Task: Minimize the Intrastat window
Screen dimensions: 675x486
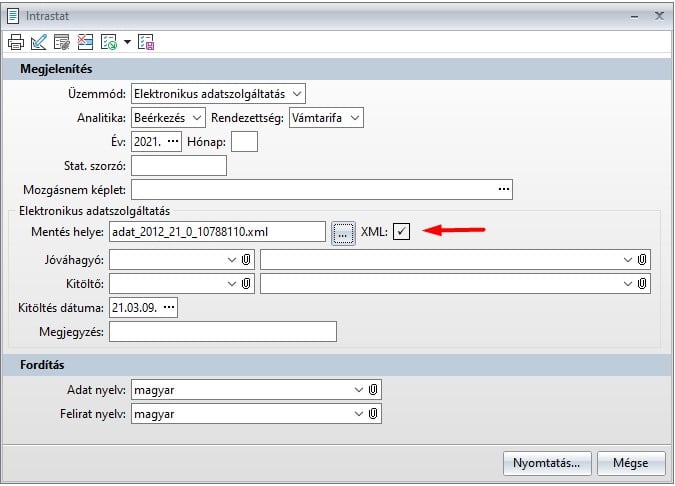Action: pyautogui.click(x=635, y=17)
